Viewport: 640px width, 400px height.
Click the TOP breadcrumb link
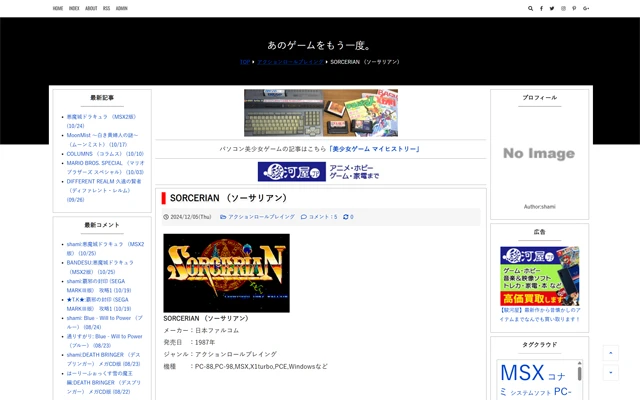244,62
